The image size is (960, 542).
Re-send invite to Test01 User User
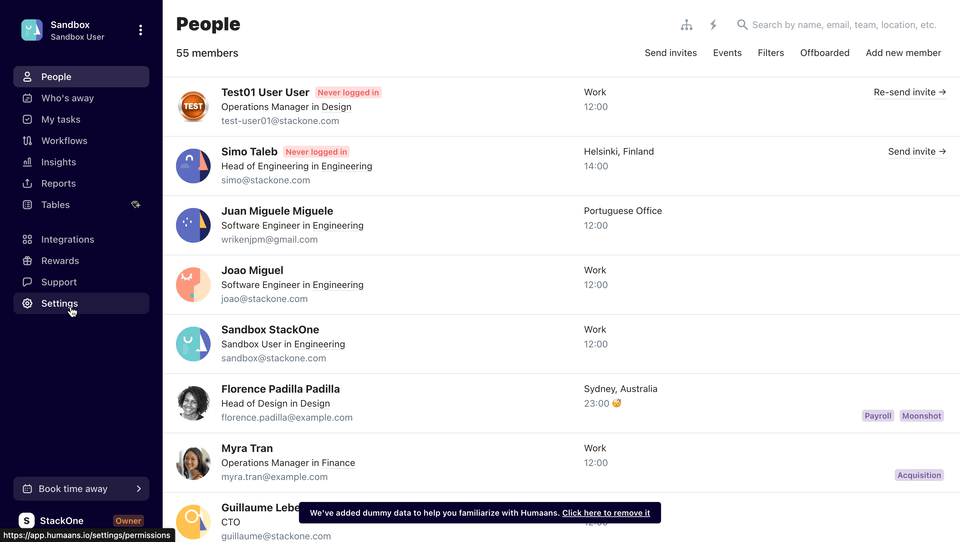click(910, 92)
